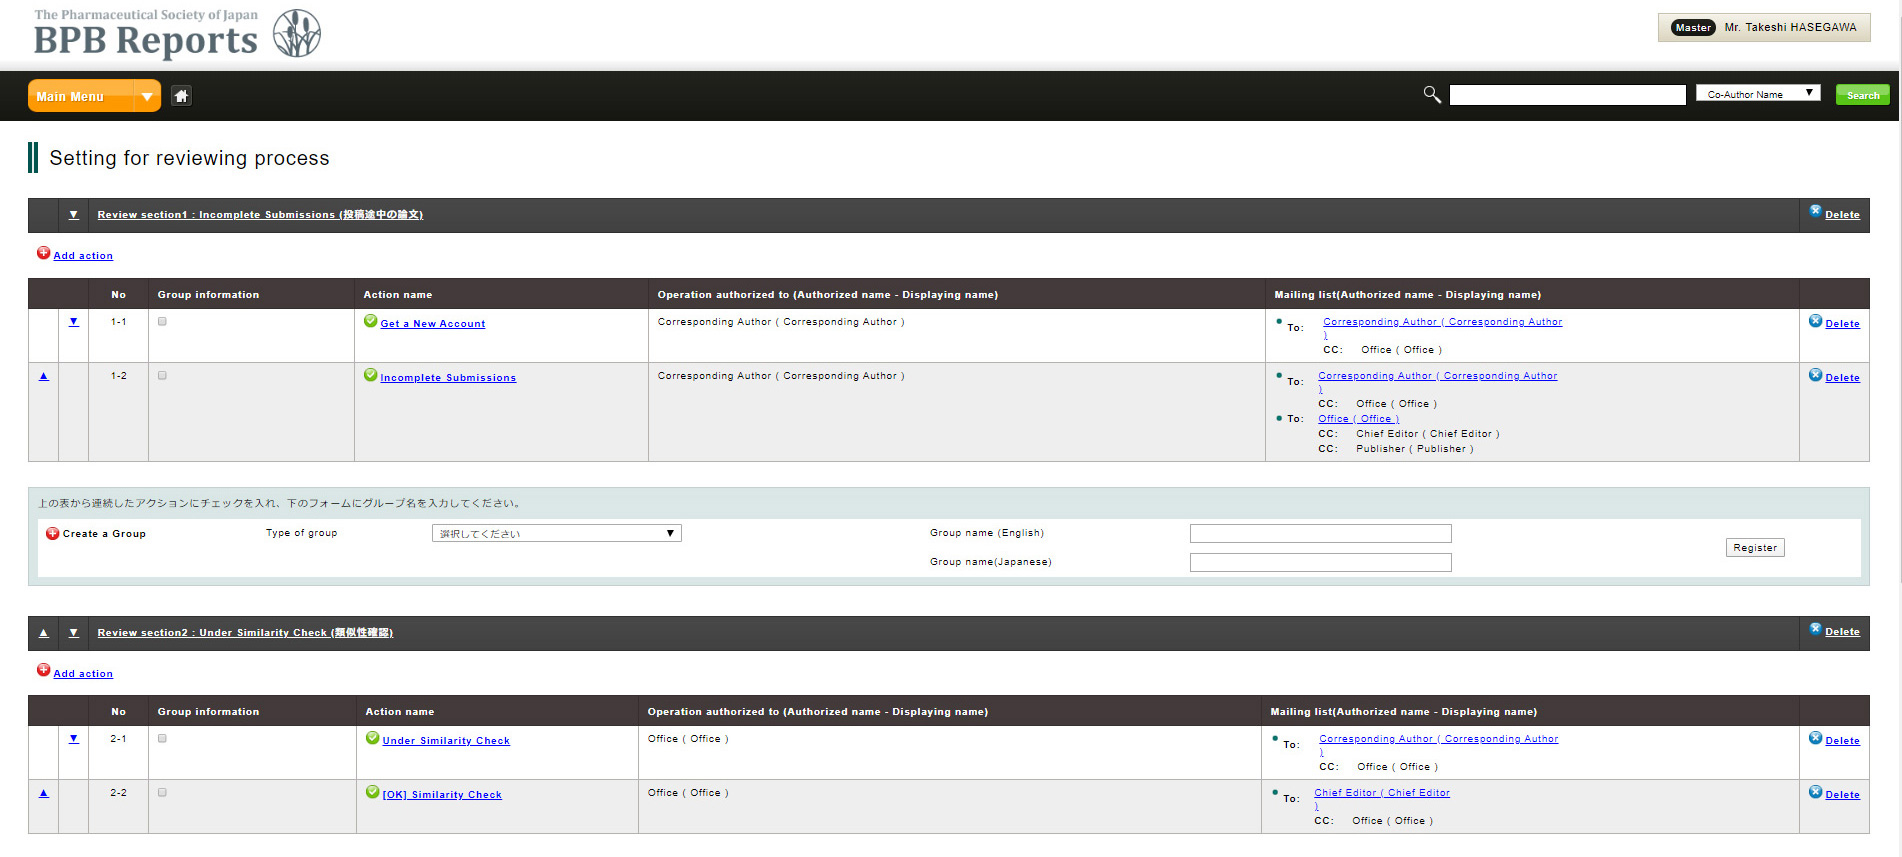Focus the Group name (English) field
1902x857 pixels.
pyautogui.click(x=1320, y=533)
